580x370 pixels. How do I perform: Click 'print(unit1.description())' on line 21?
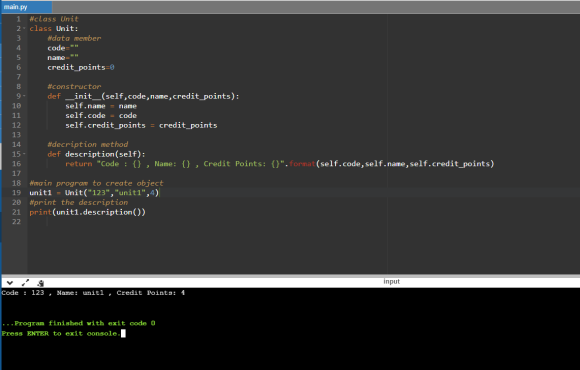pyautogui.click(x=88, y=212)
